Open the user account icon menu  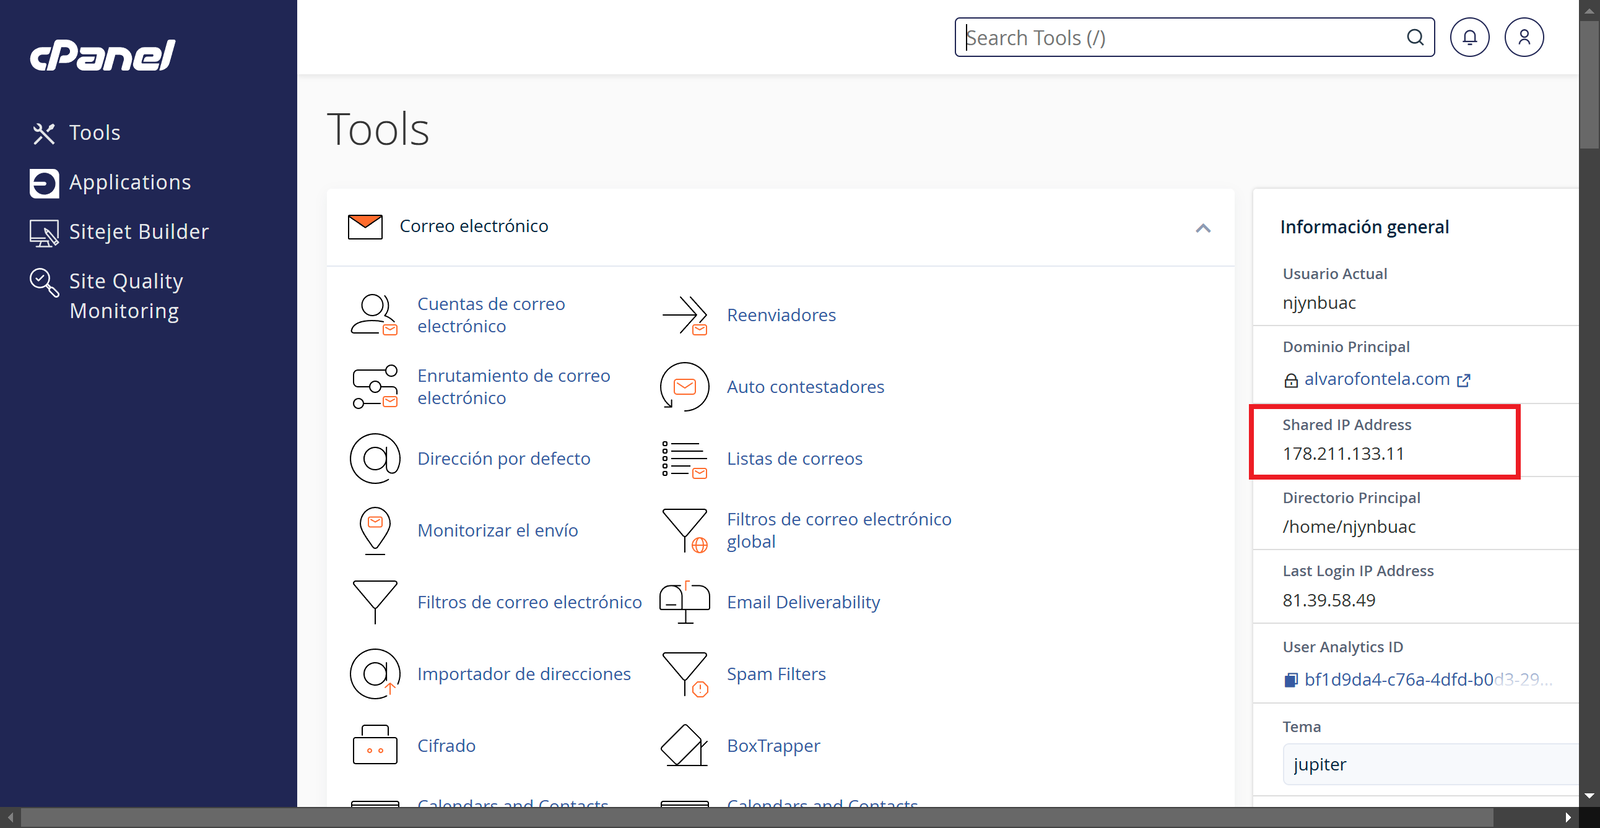[x=1524, y=38]
